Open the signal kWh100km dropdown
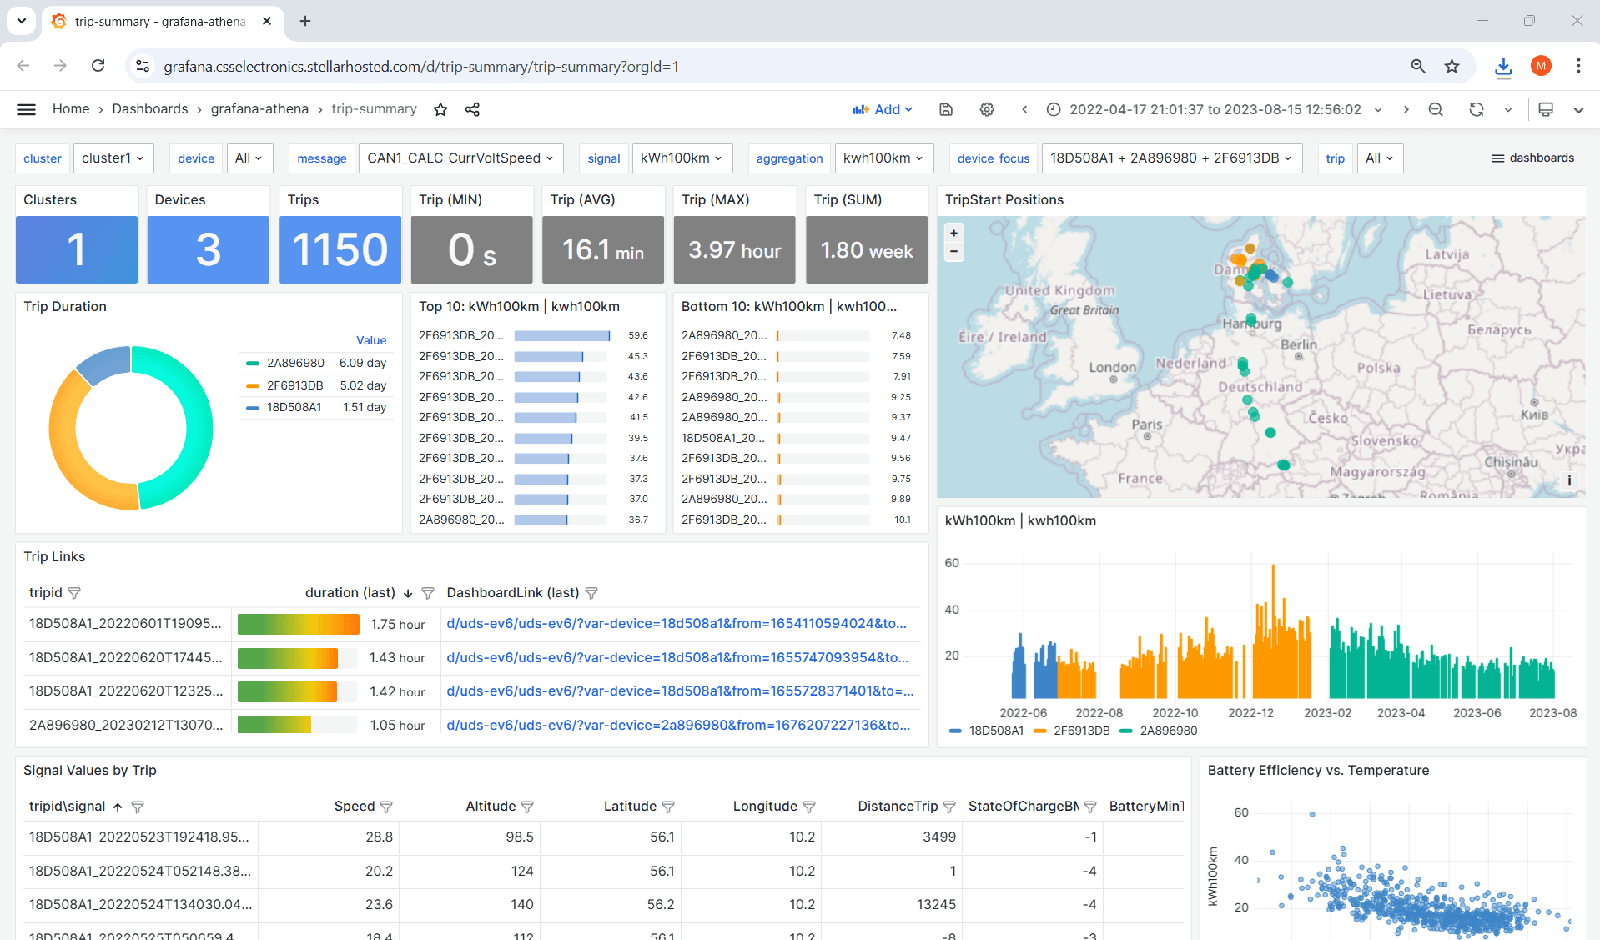This screenshot has height=940, width=1600. [682, 158]
